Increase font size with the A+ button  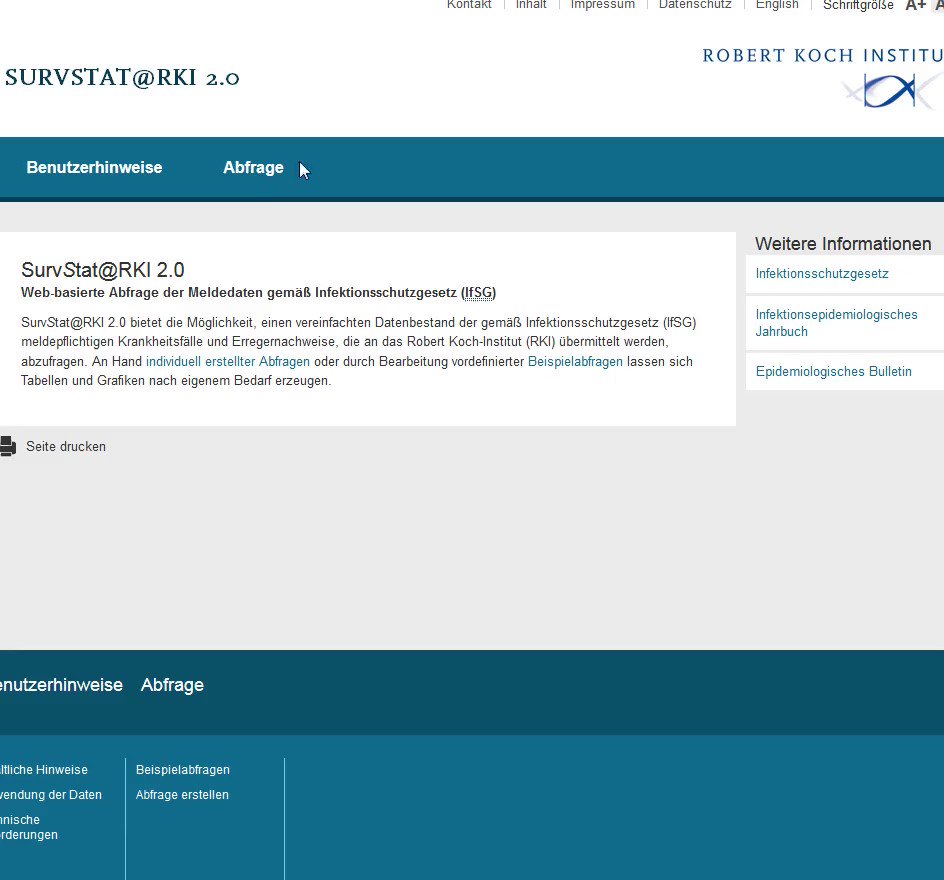point(915,5)
